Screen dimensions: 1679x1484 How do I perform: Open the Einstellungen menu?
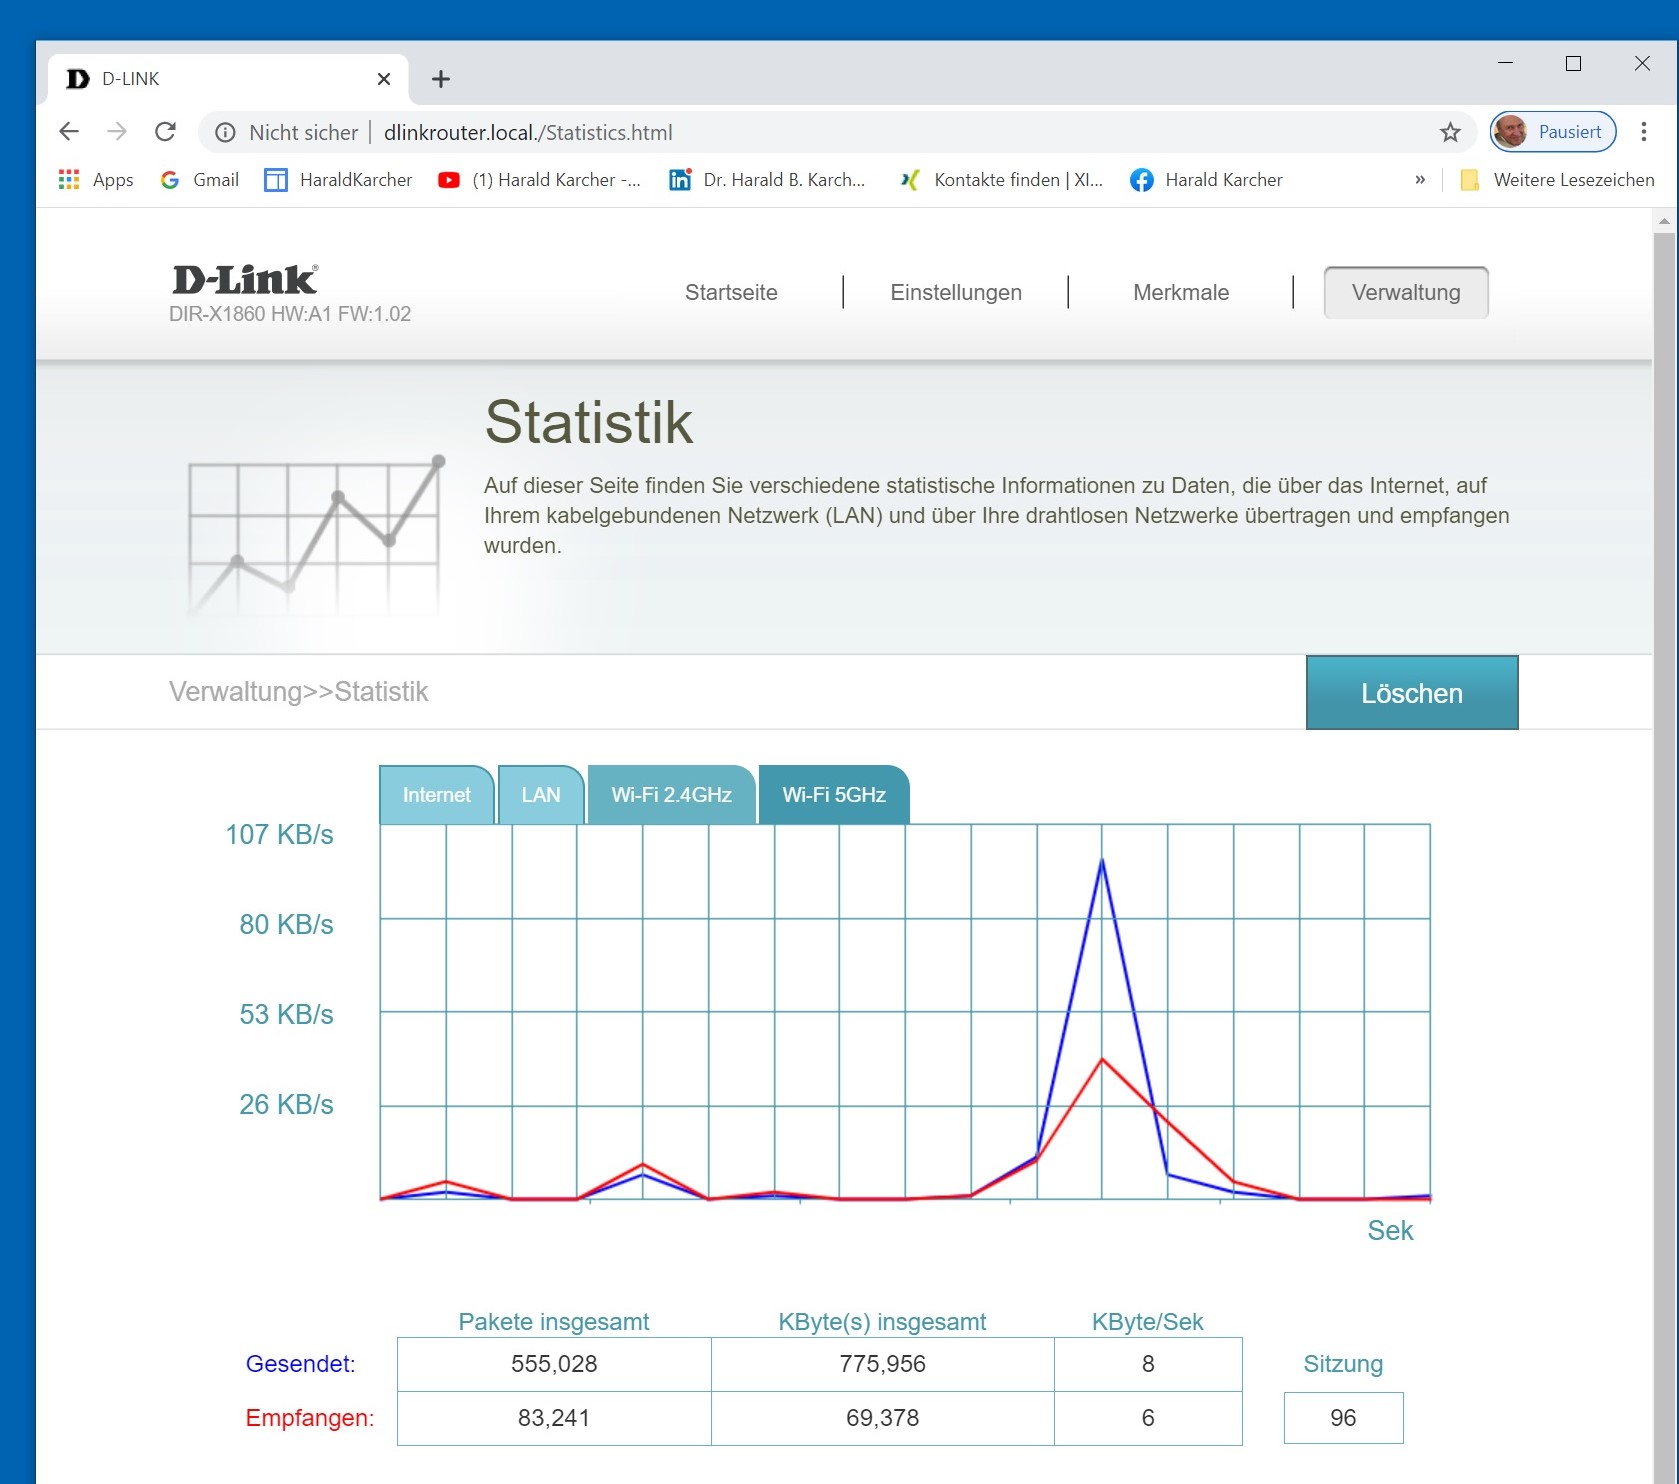[x=956, y=293]
